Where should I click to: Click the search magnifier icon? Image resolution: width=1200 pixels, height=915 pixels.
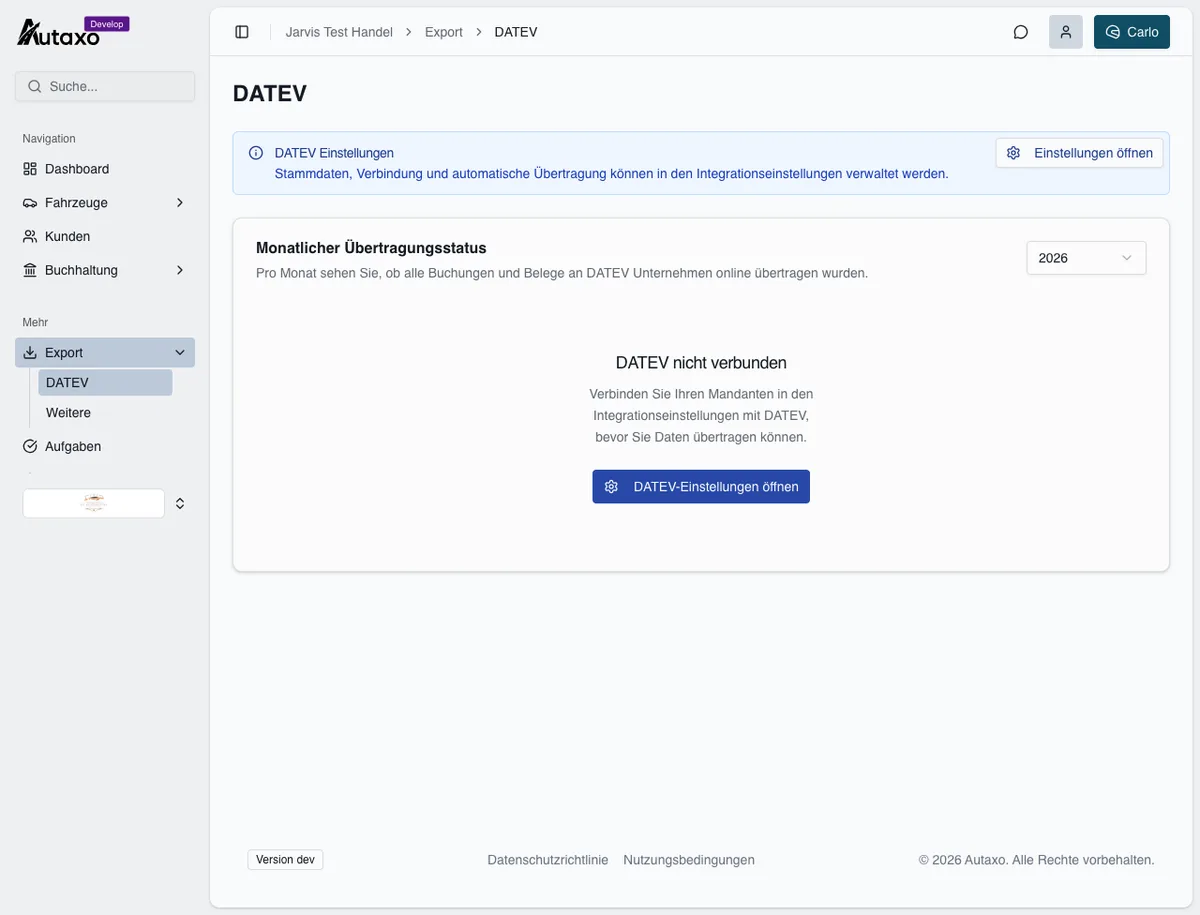point(35,86)
